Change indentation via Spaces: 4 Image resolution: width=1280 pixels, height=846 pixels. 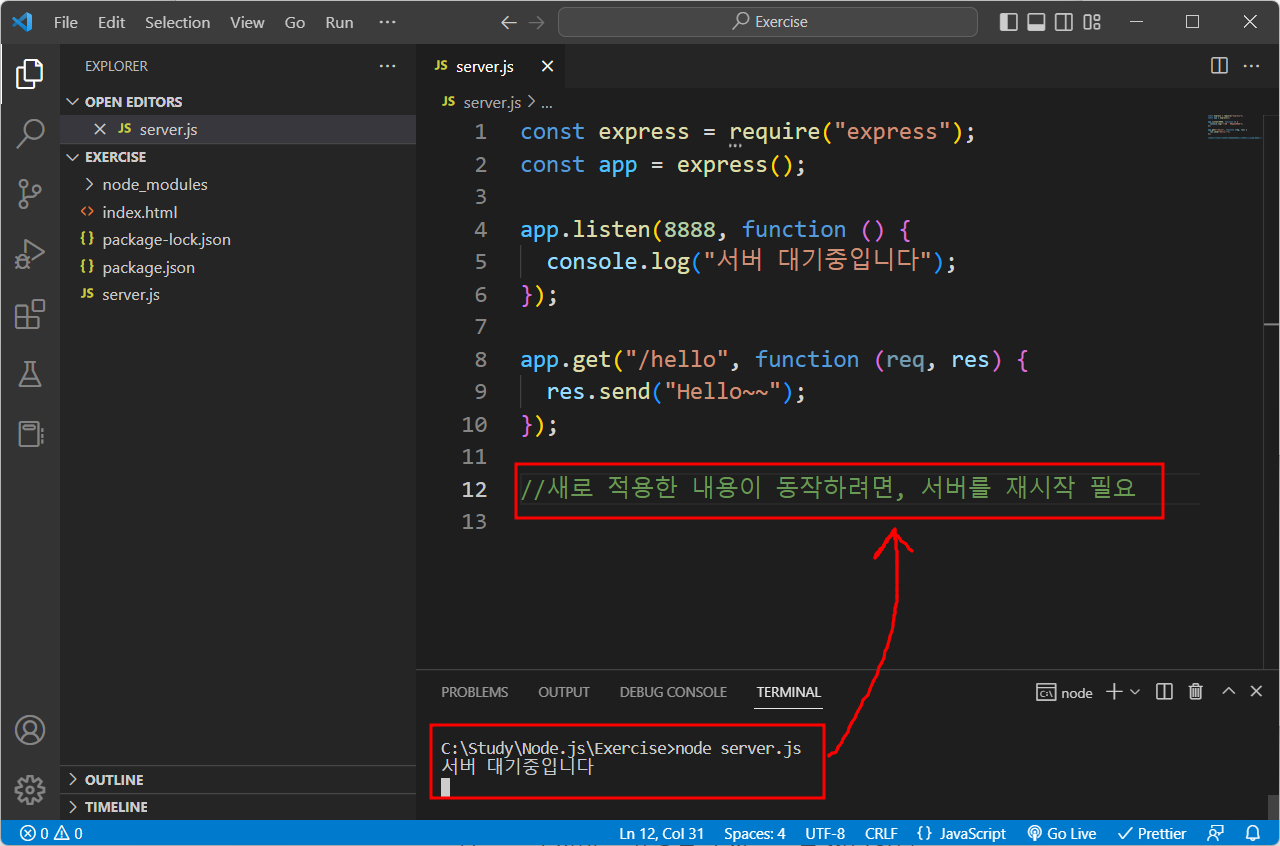click(755, 833)
